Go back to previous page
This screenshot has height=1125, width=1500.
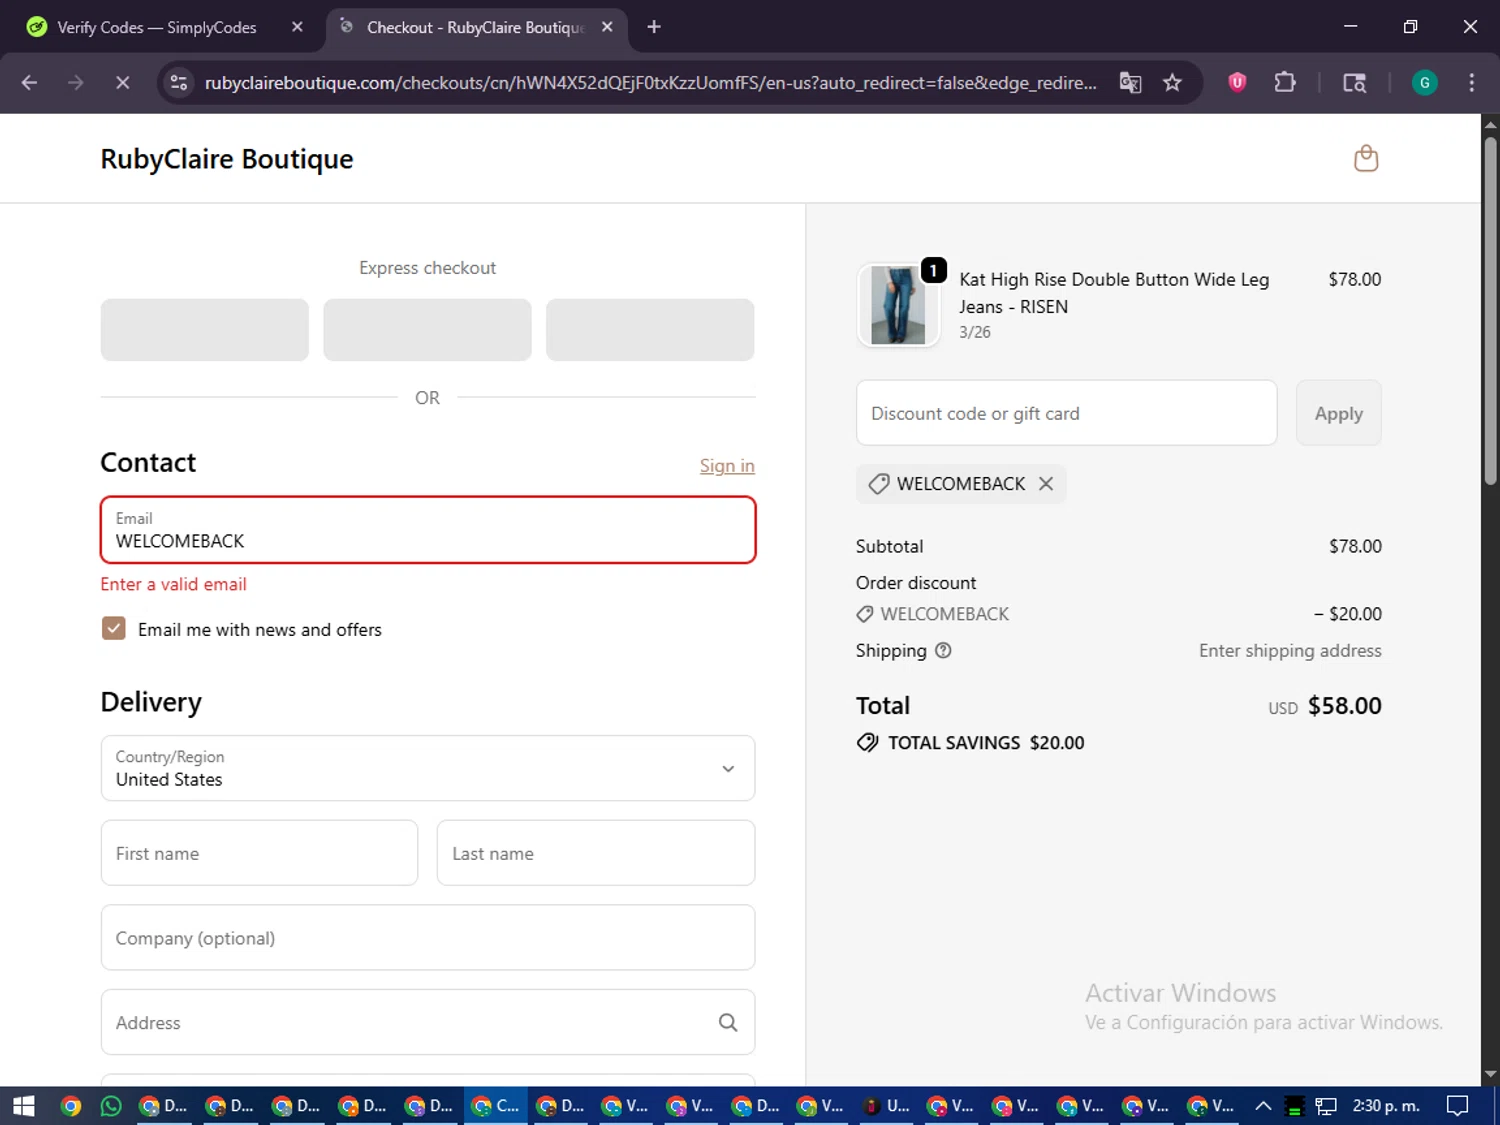pyautogui.click(x=29, y=83)
